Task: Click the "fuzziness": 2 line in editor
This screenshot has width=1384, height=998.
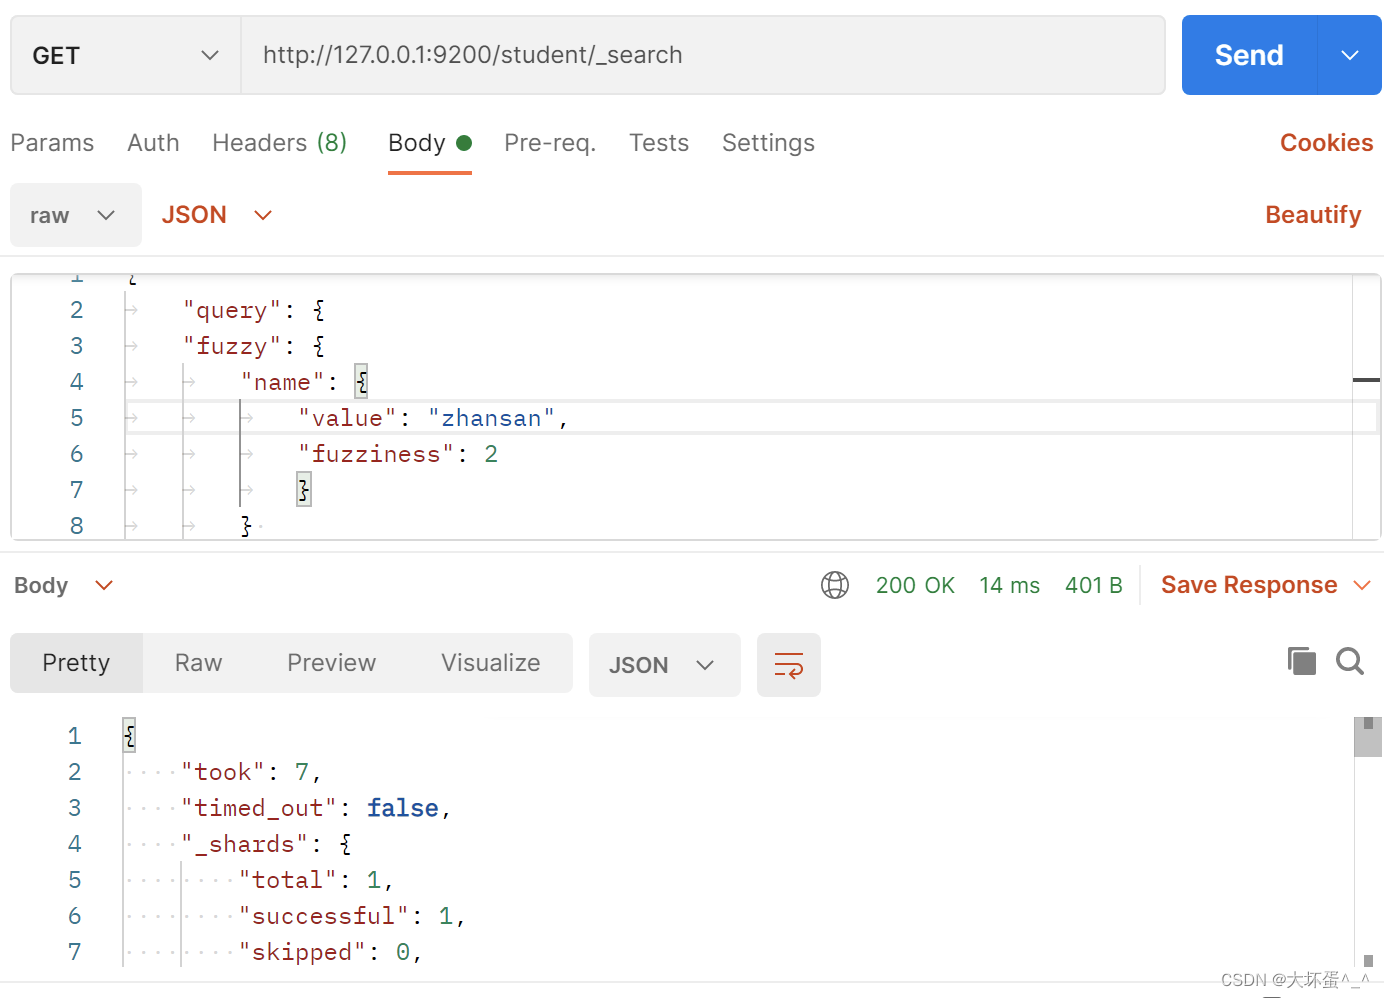Action: [x=398, y=454]
